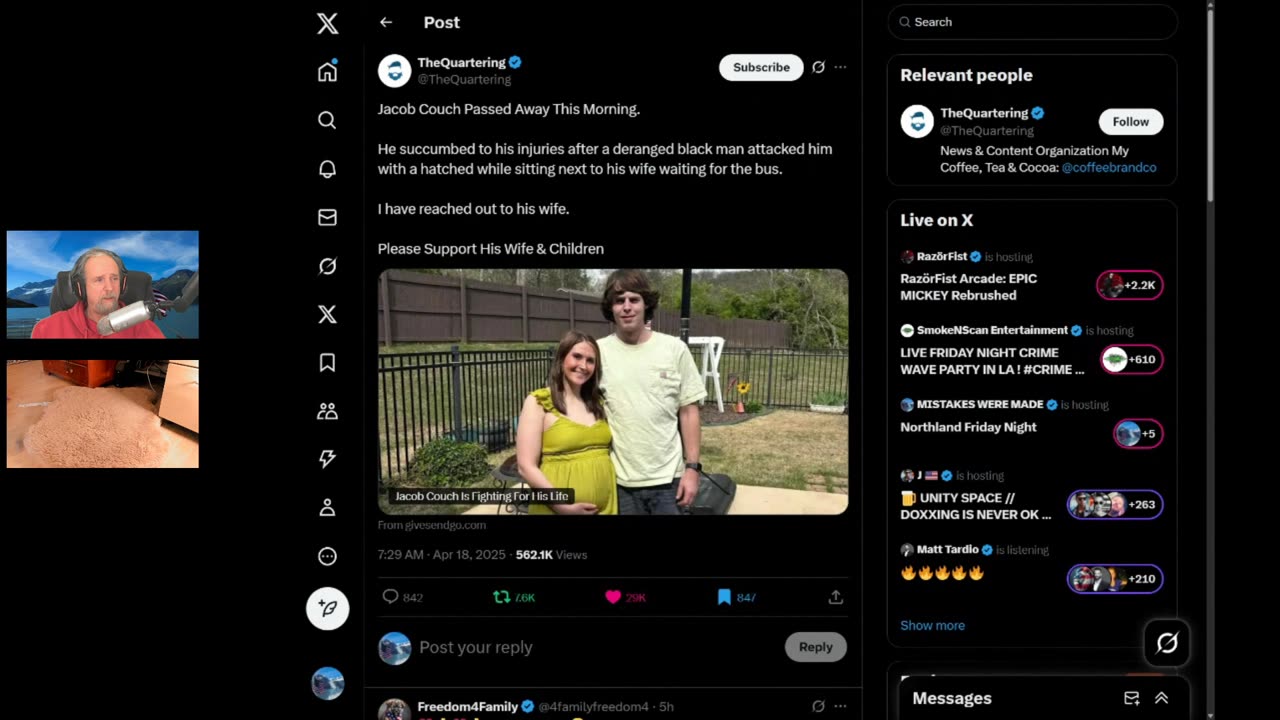This screenshot has height=720, width=1280.
Task: Open TheQuartering avatar in Relevant people
Action: 917,121
